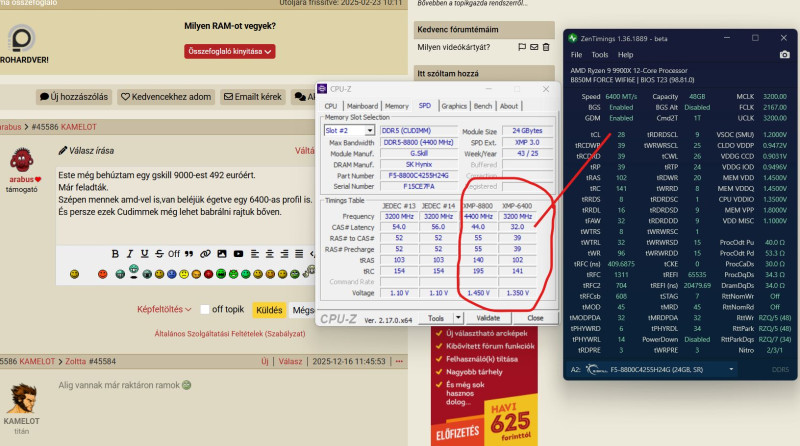Expand the Összefoglaló kinyitása summary
Image resolution: width=800 pixels, height=446 pixels.
(x=230, y=52)
